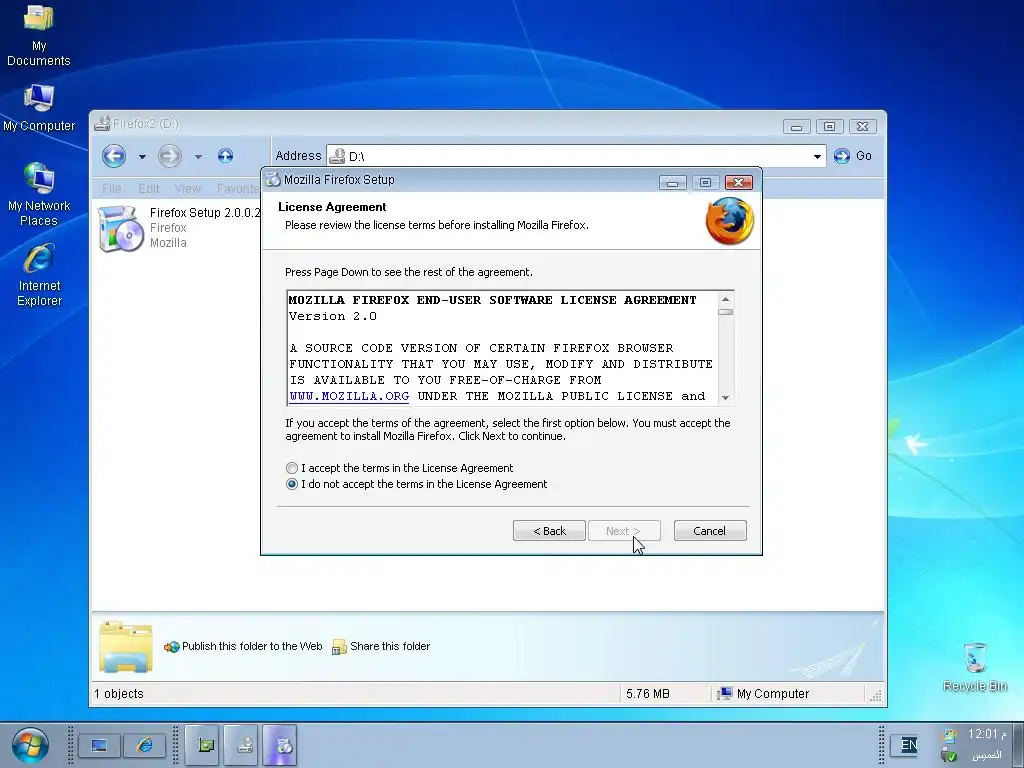Image resolution: width=1024 pixels, height=768 pixels.
Task: Click the taskbar clock showing 12:01
Action: point(986,734)
